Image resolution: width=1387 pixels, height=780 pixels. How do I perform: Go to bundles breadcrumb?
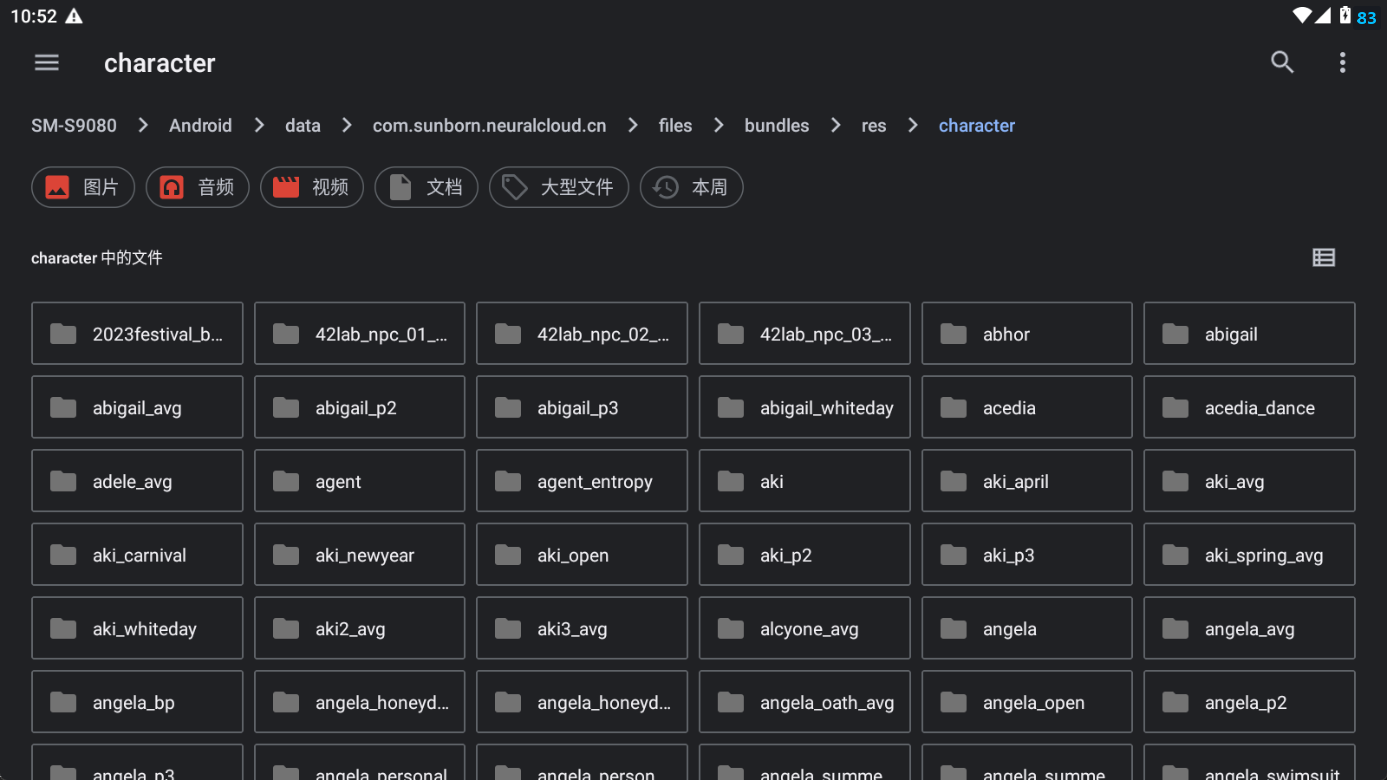point(777,125)
